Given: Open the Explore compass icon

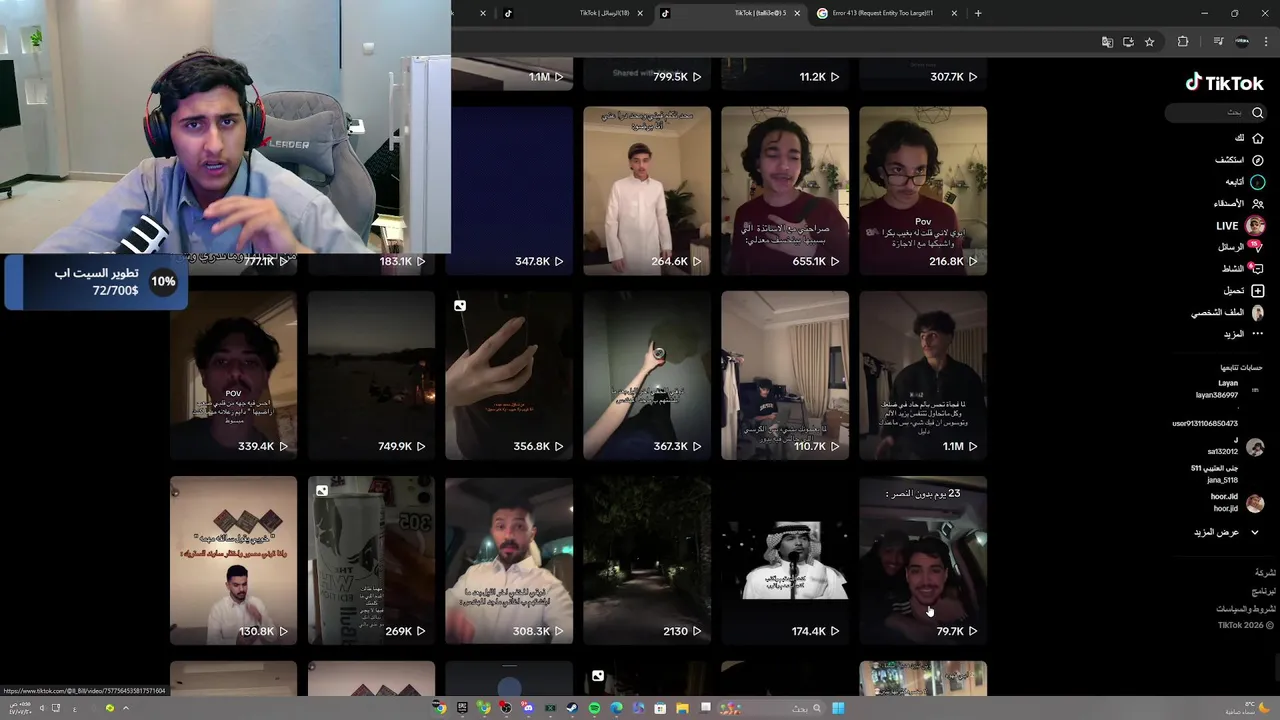Looking at the screenshot, I should pos(1258,160).
